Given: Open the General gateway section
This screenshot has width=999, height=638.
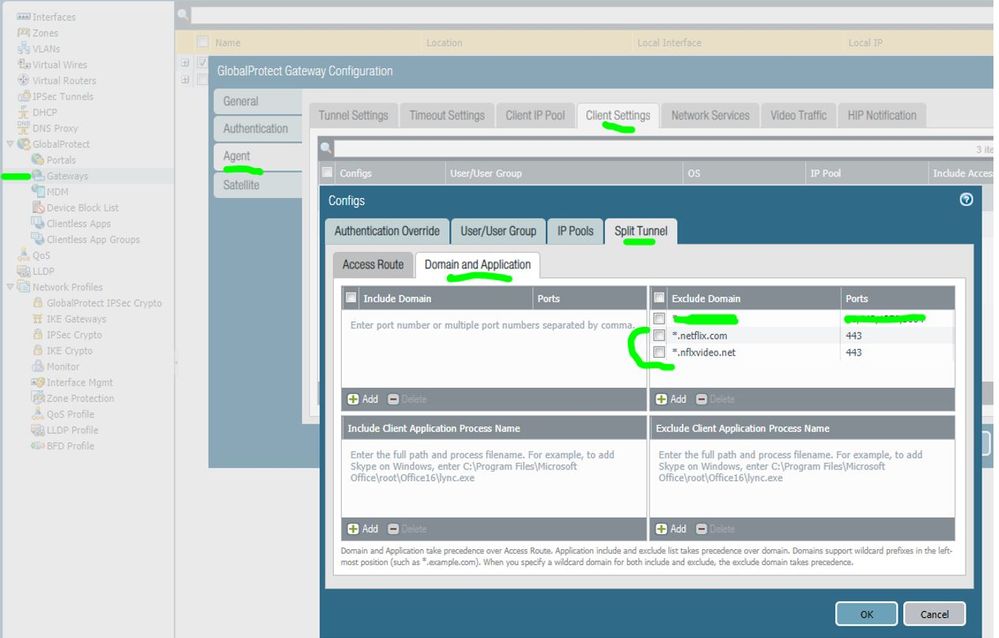Looking at the screenshot, I should point(257,101).
